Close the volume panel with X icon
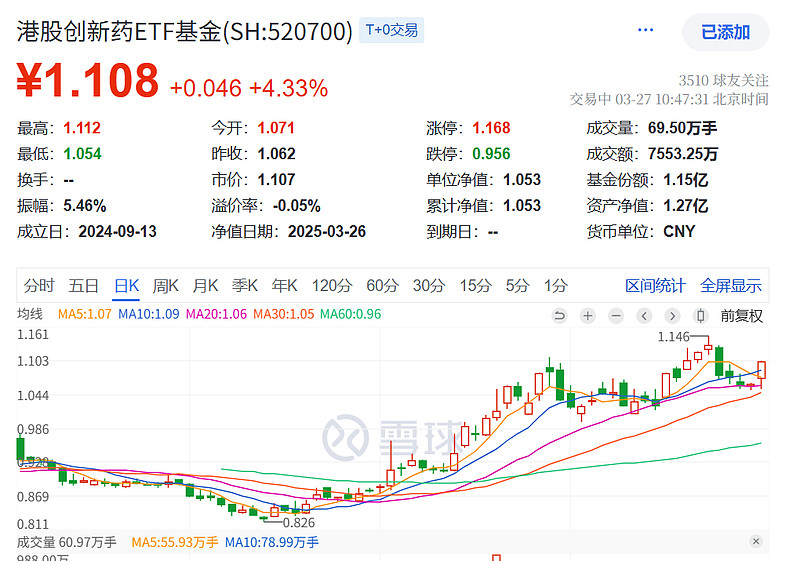The image size is (800, 561). (756, 541)
